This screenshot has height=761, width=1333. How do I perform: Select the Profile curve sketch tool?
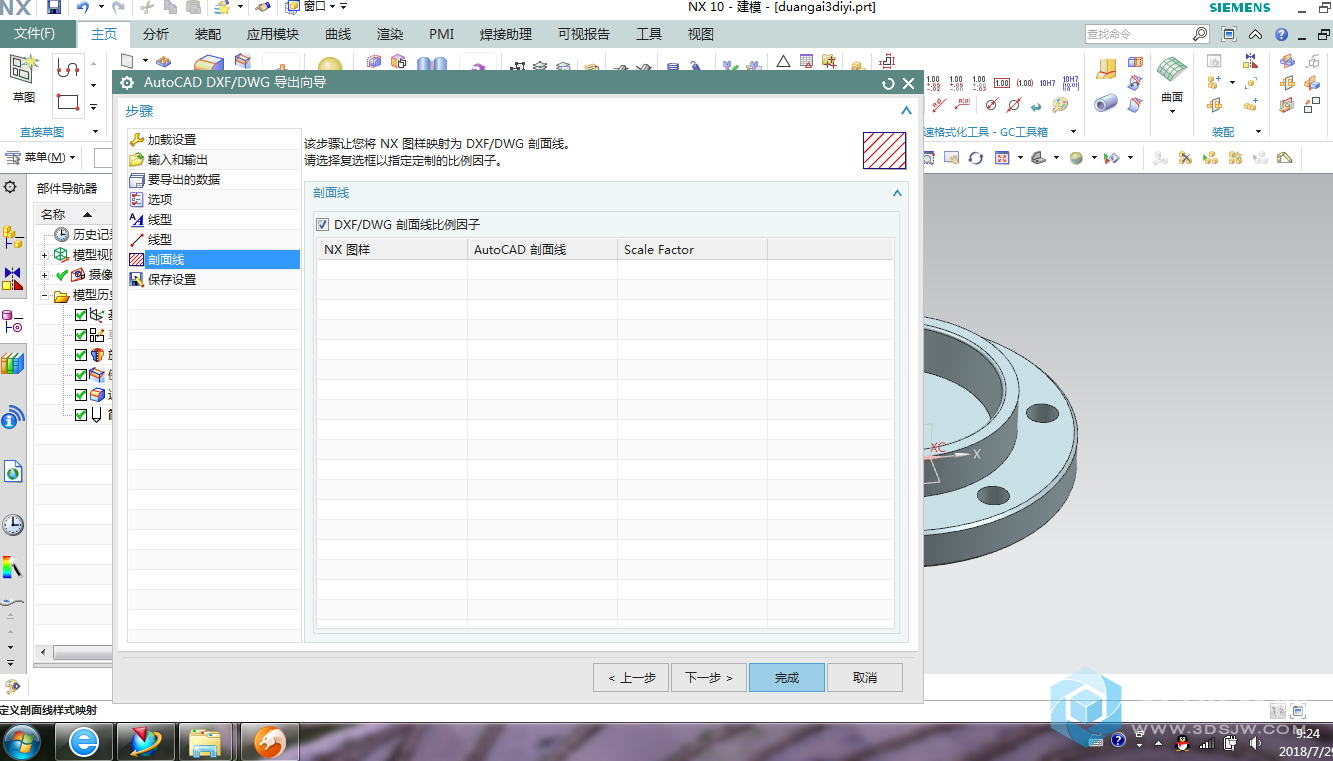(68, 70)
